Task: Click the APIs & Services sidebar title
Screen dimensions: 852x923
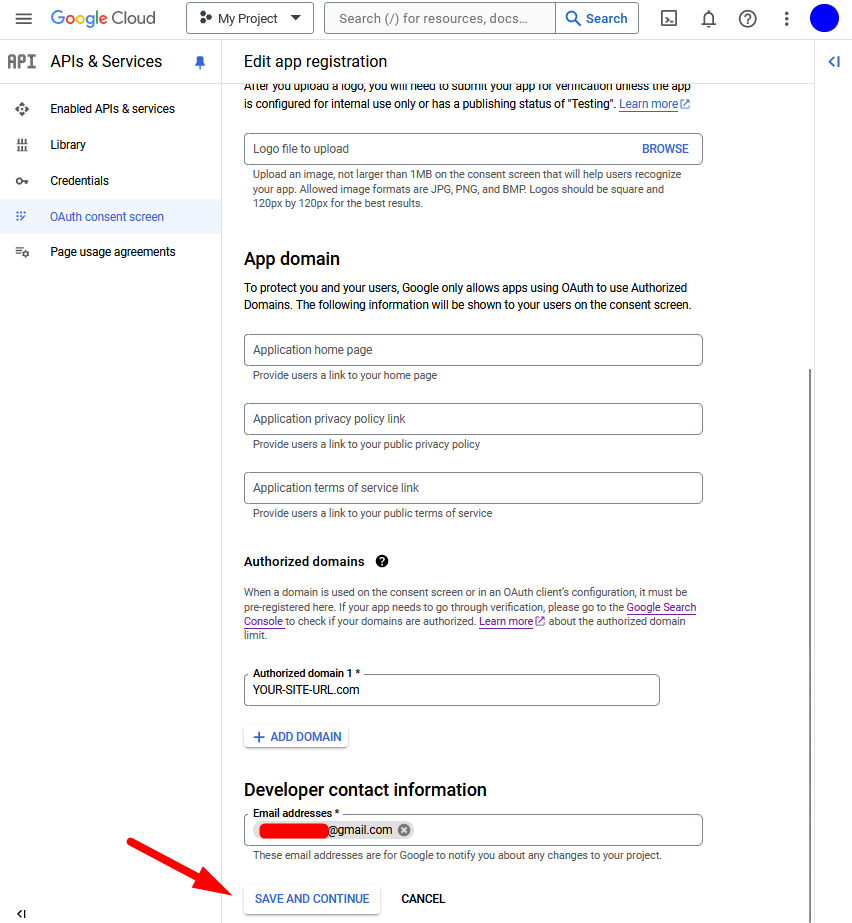Action: click(106, 61)
